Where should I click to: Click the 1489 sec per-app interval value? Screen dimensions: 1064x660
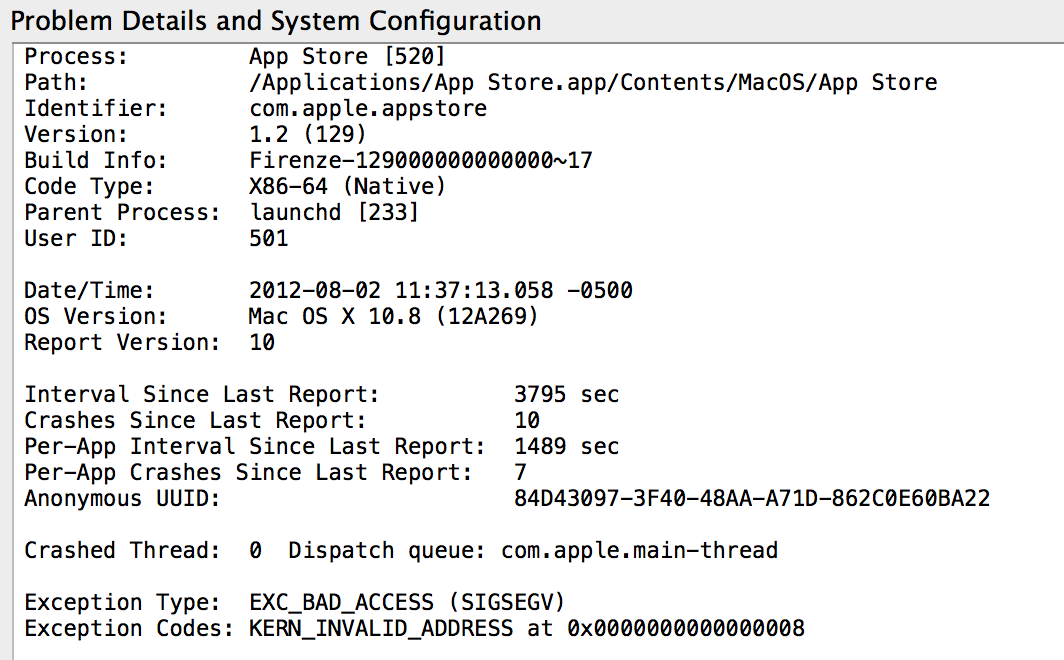coord(567,446)
